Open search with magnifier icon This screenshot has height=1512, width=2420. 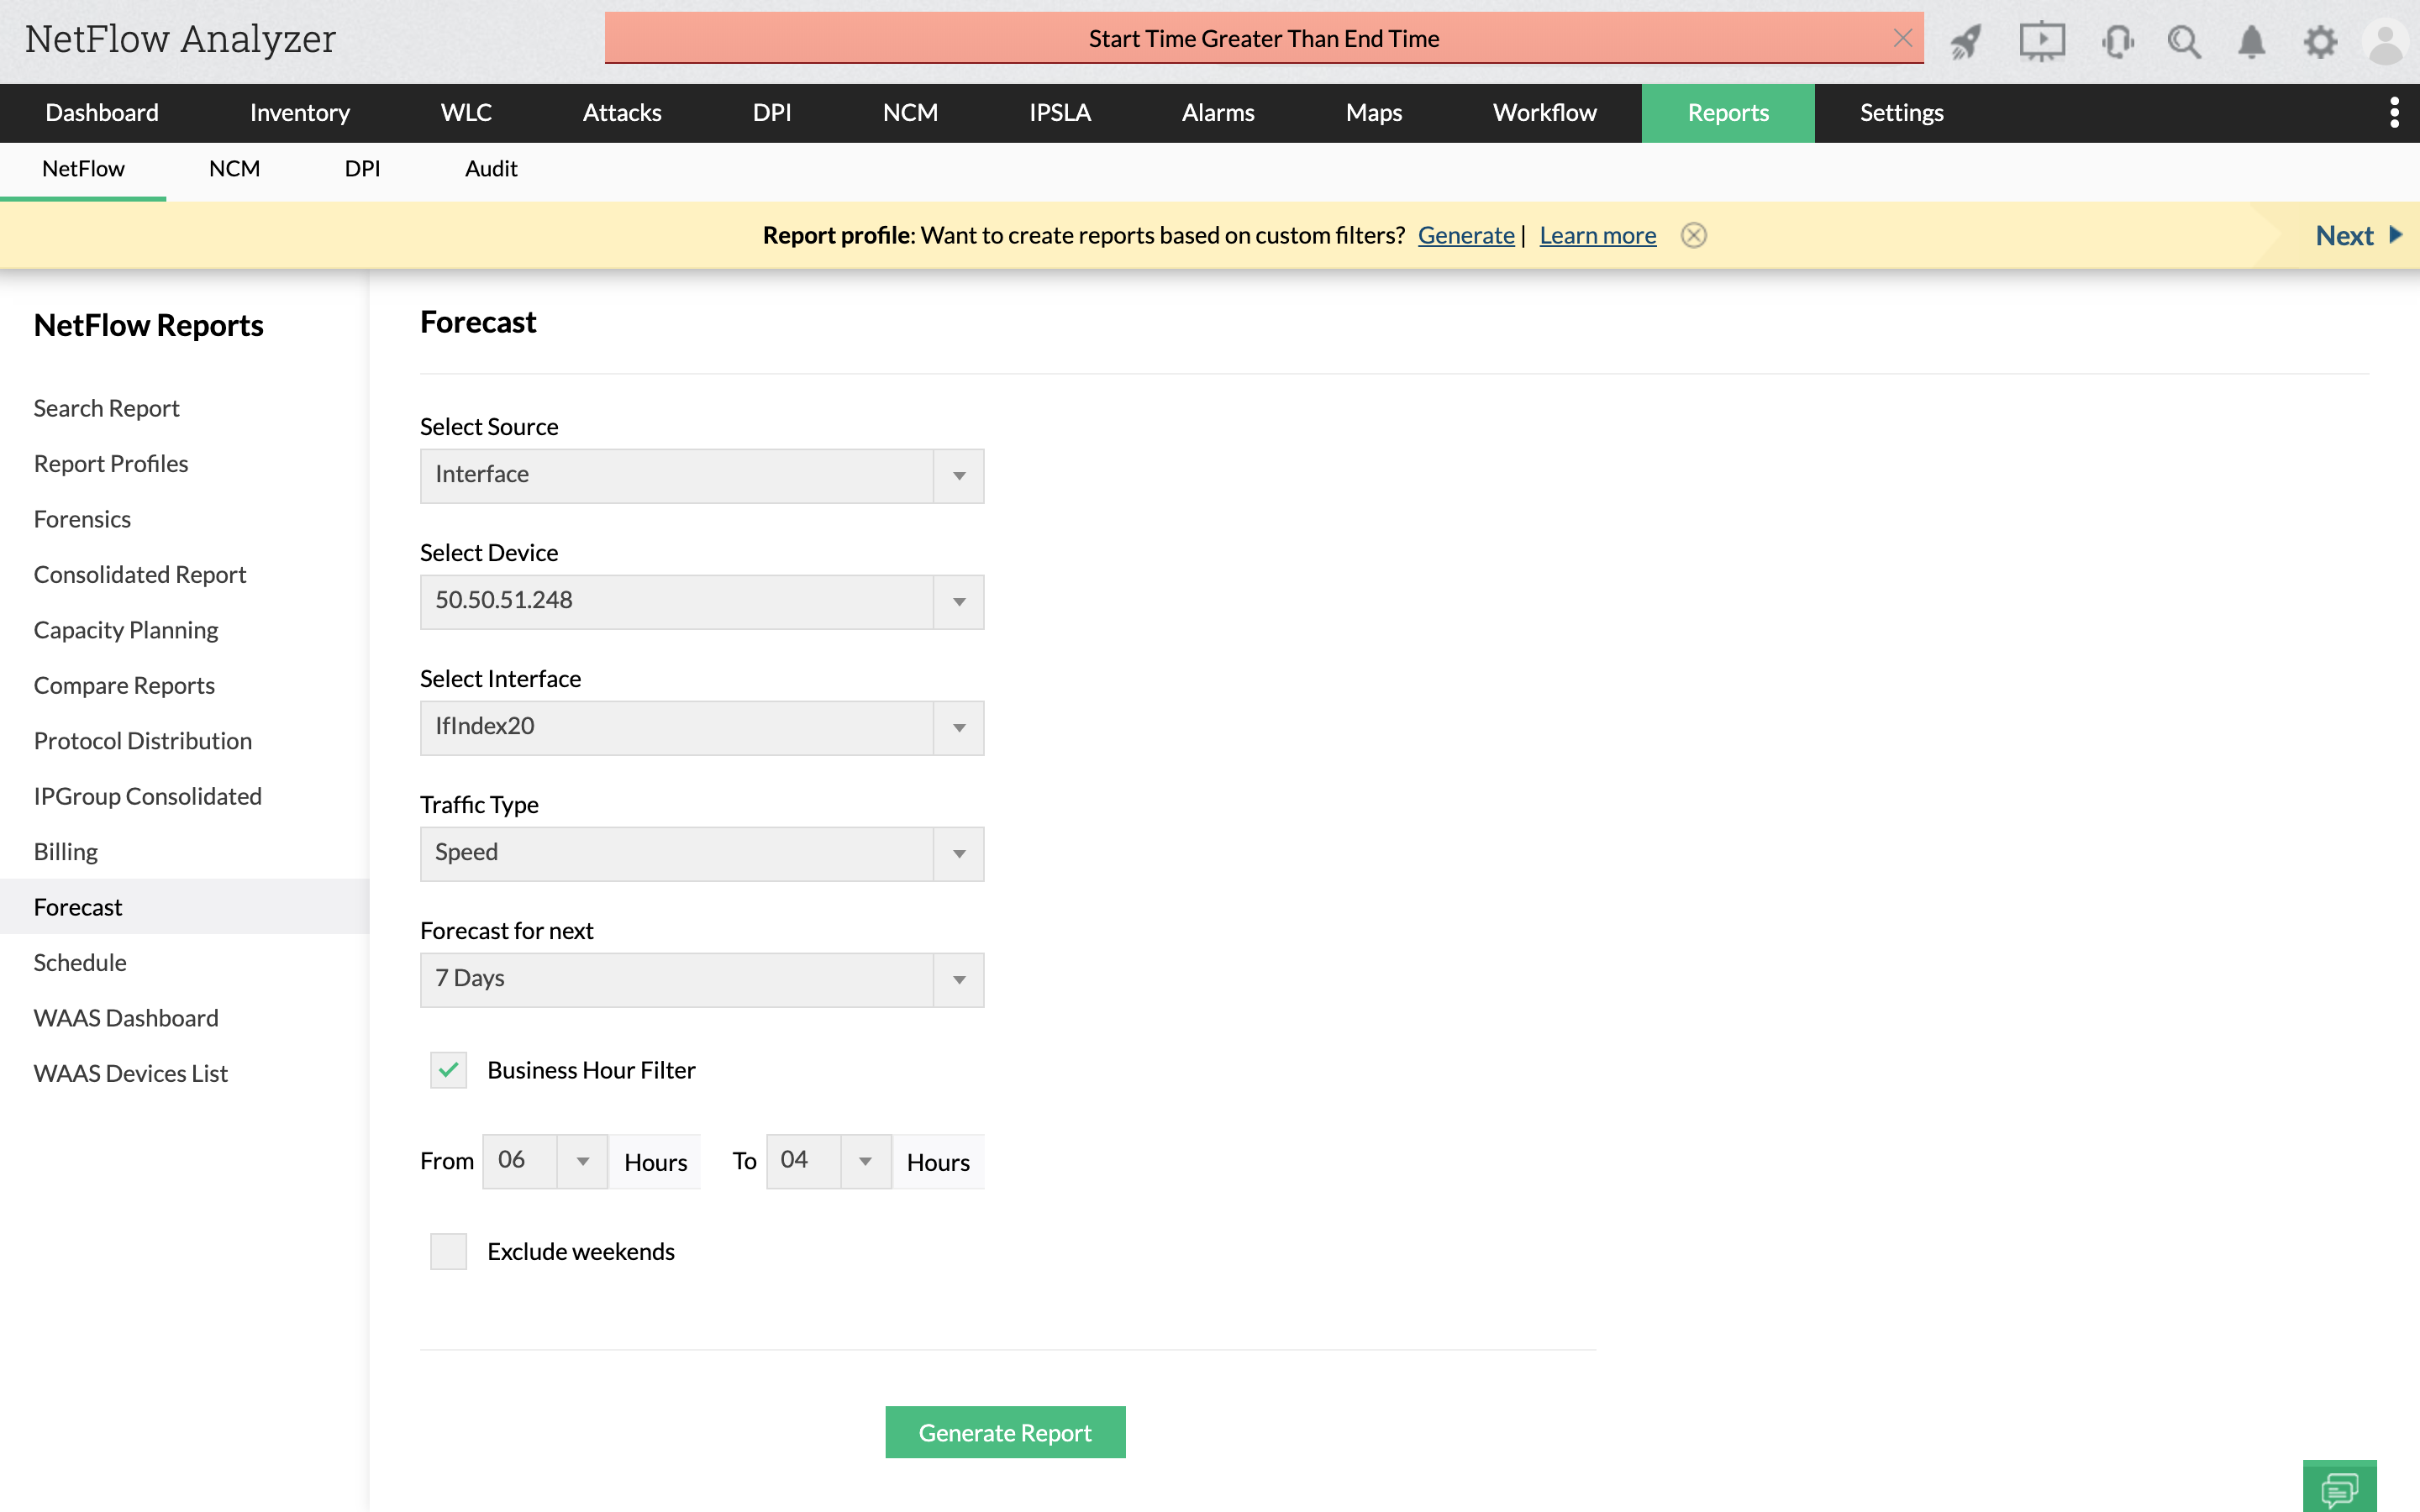point(2183,41)
